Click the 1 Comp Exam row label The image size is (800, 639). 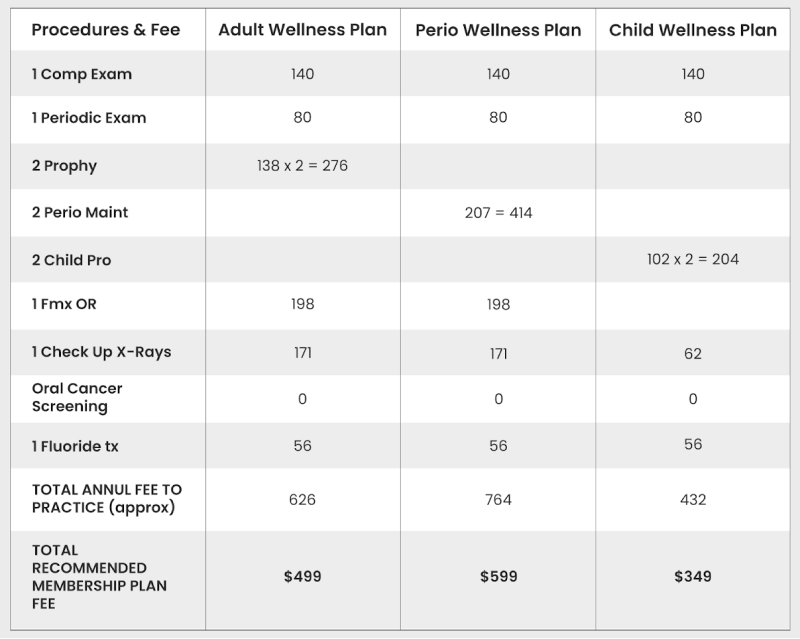81,74
